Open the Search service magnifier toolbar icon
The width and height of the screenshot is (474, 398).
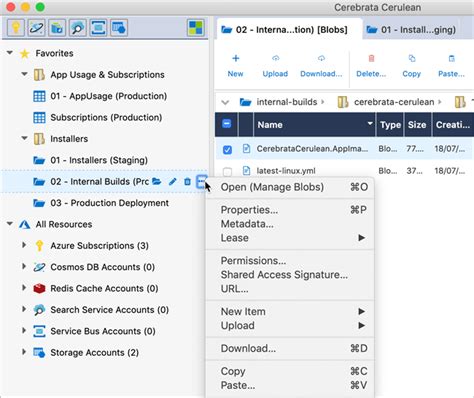pyautogui.click(x=77, y=27)
